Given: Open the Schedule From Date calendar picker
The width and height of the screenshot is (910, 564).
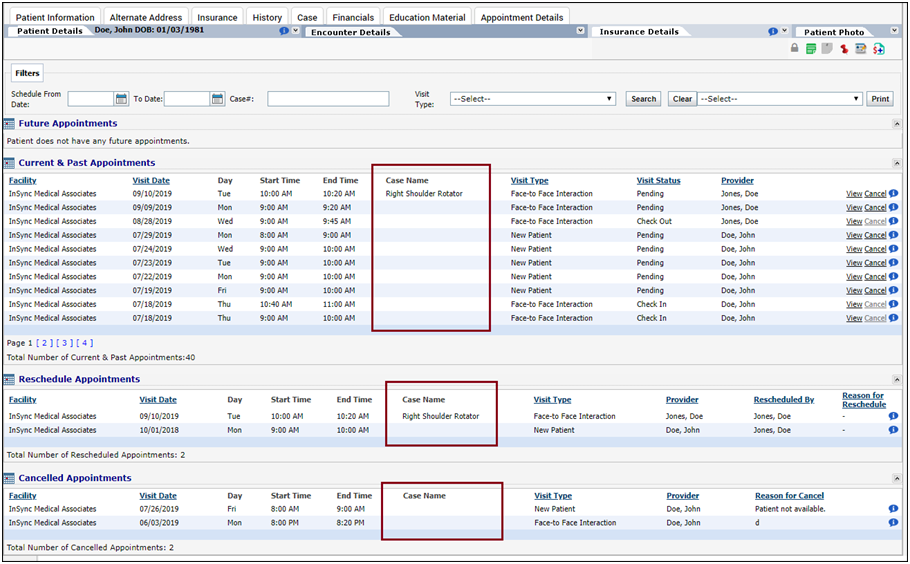Looking at the screenshot, I should 122,99.
